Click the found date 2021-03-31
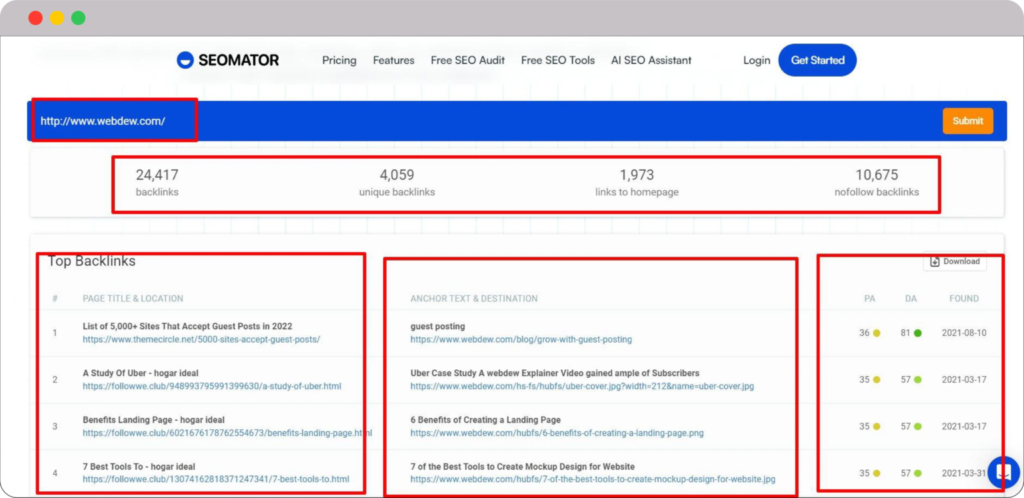Screen dimensions: 1024x498 (964, 473)
